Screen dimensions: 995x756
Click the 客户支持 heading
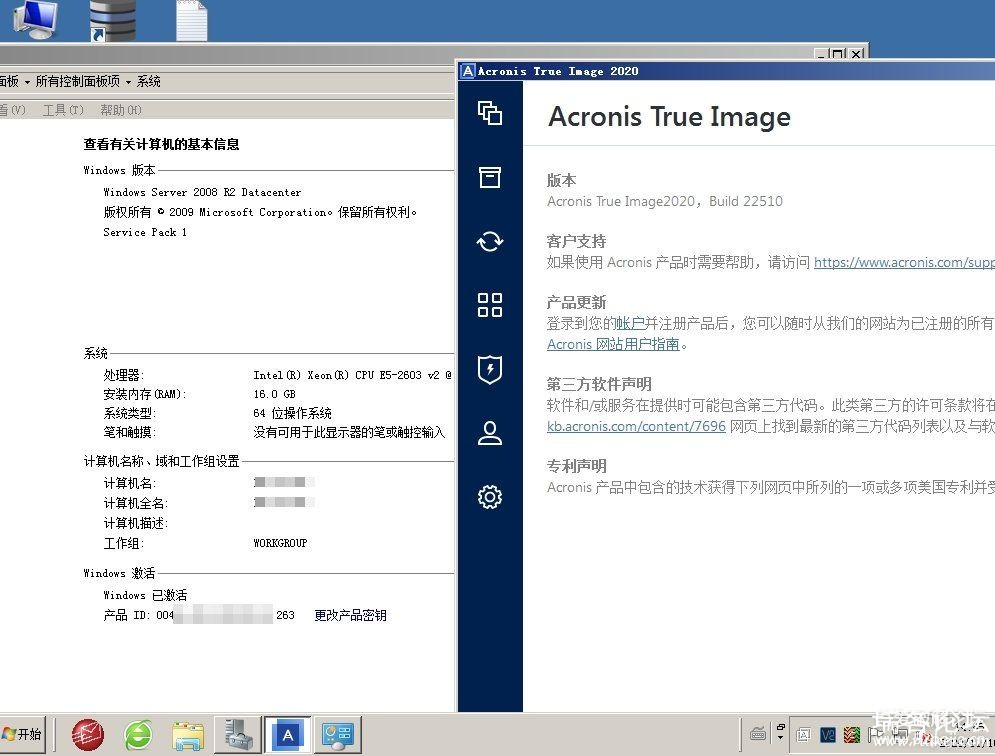point(576,241)
